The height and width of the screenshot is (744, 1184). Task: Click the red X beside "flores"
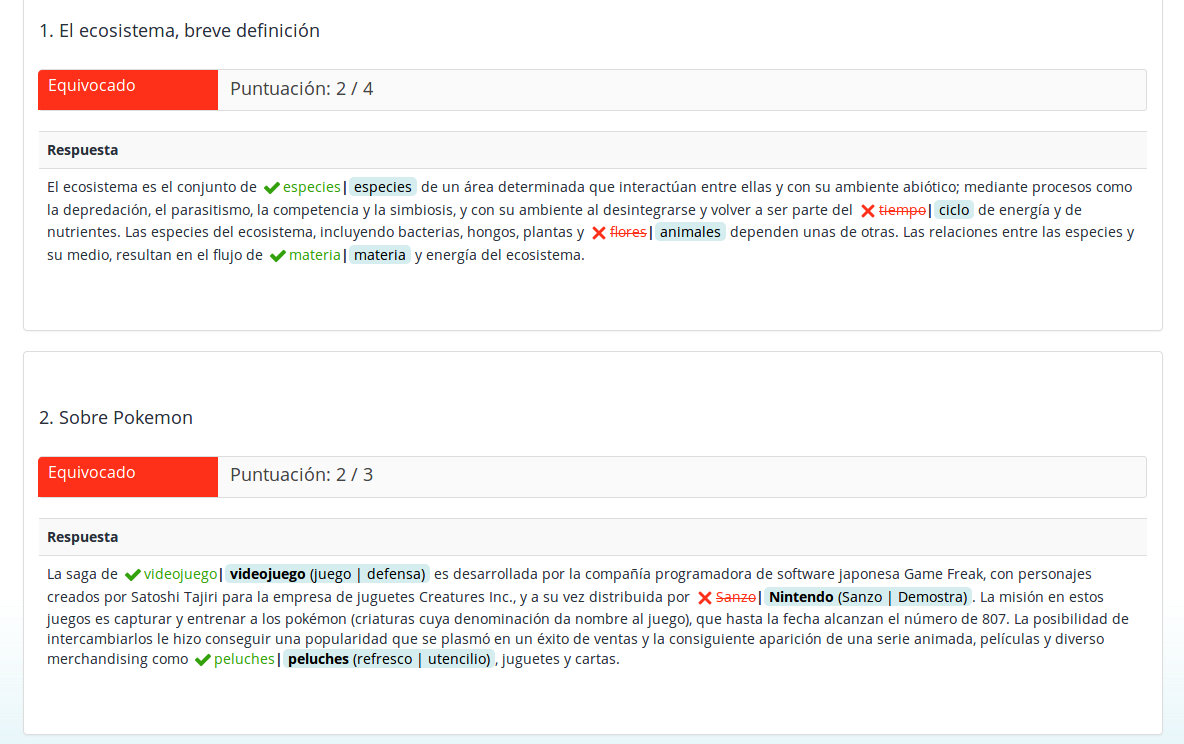[x=598, y=231]
